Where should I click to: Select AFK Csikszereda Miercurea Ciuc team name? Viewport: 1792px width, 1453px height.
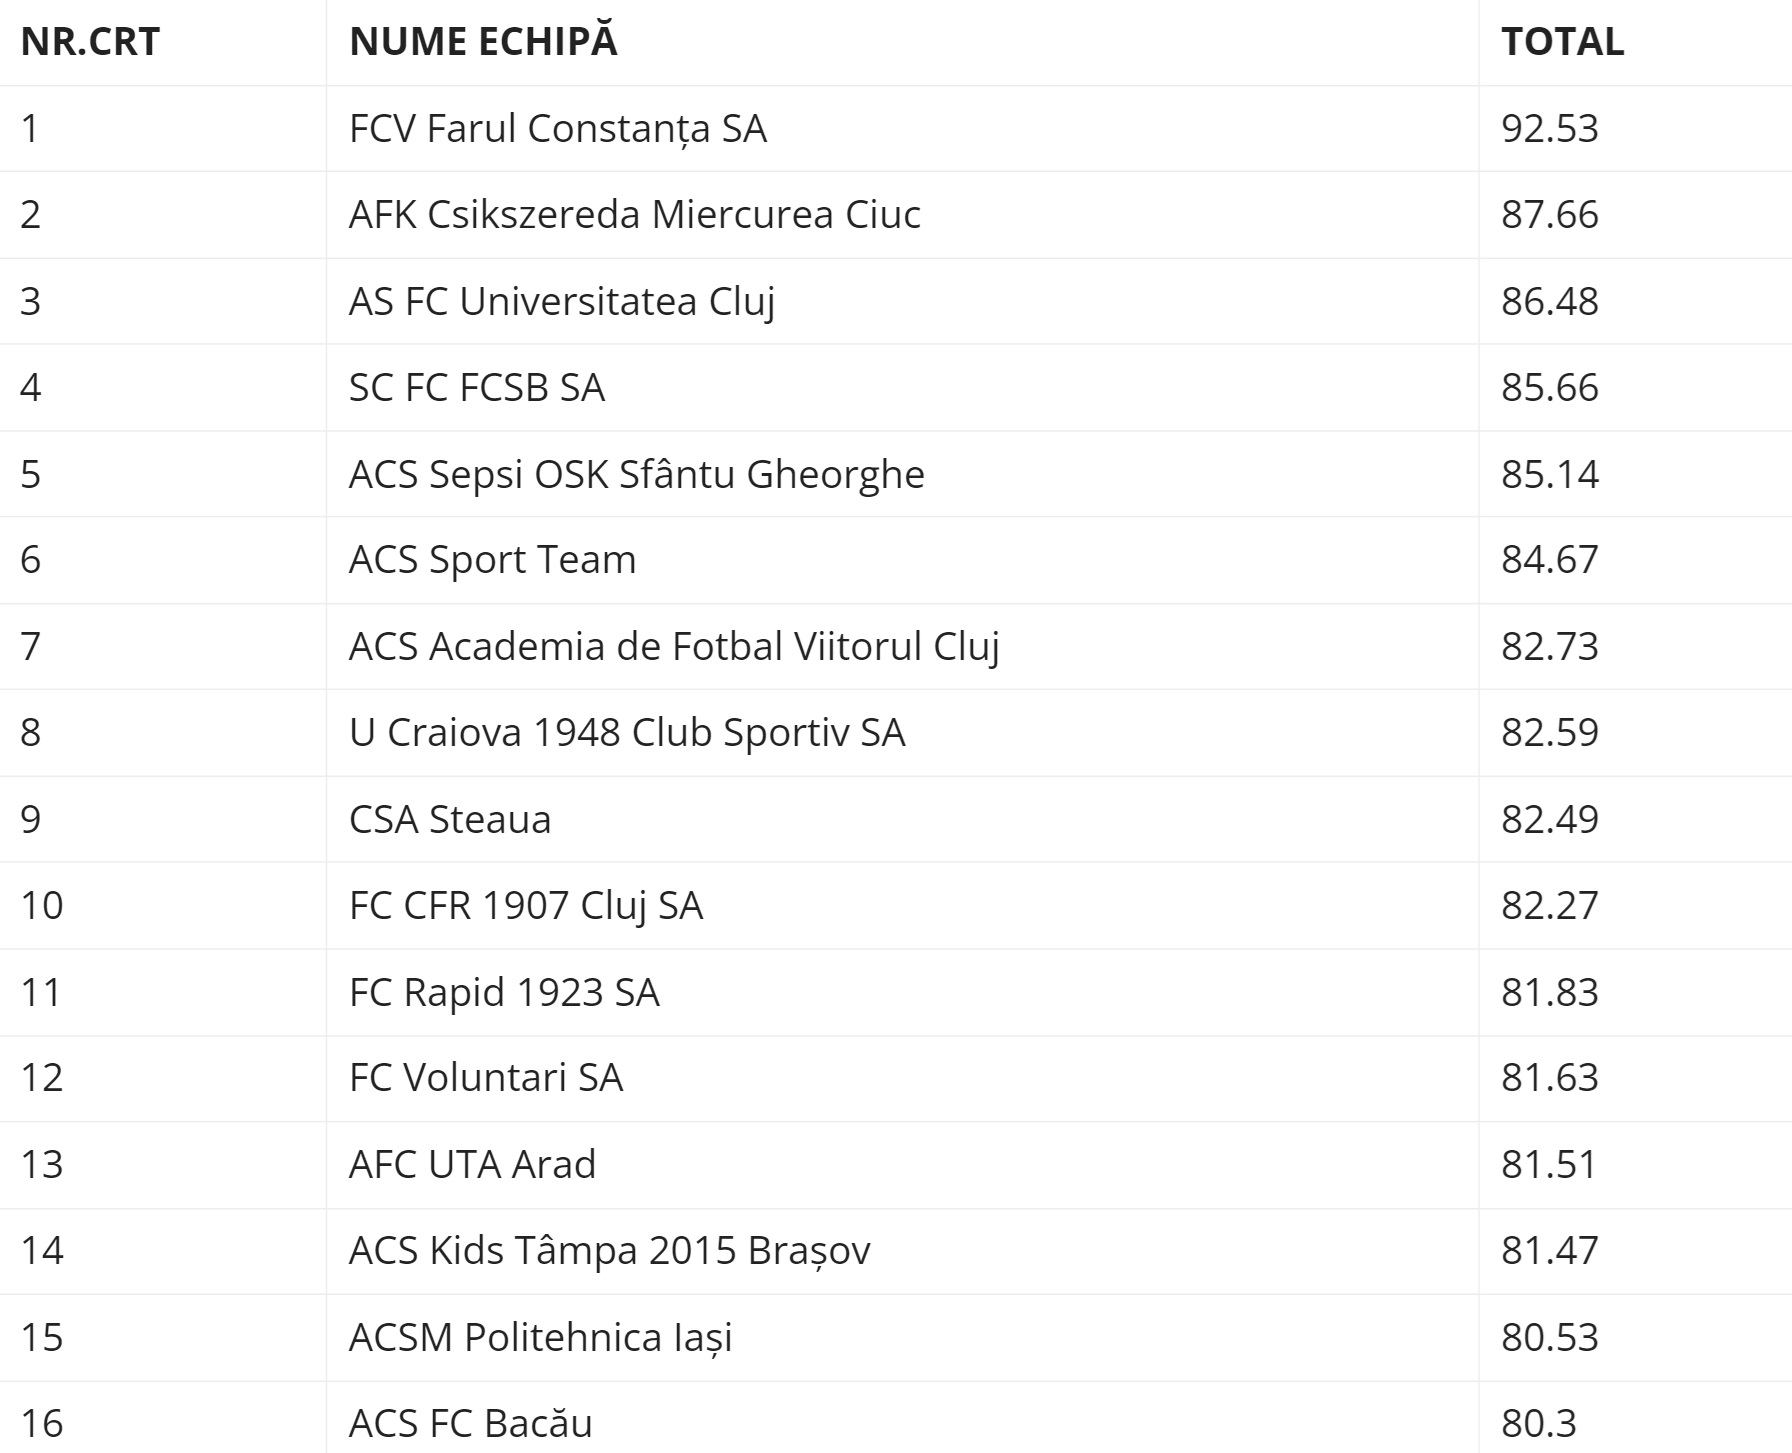635,215
